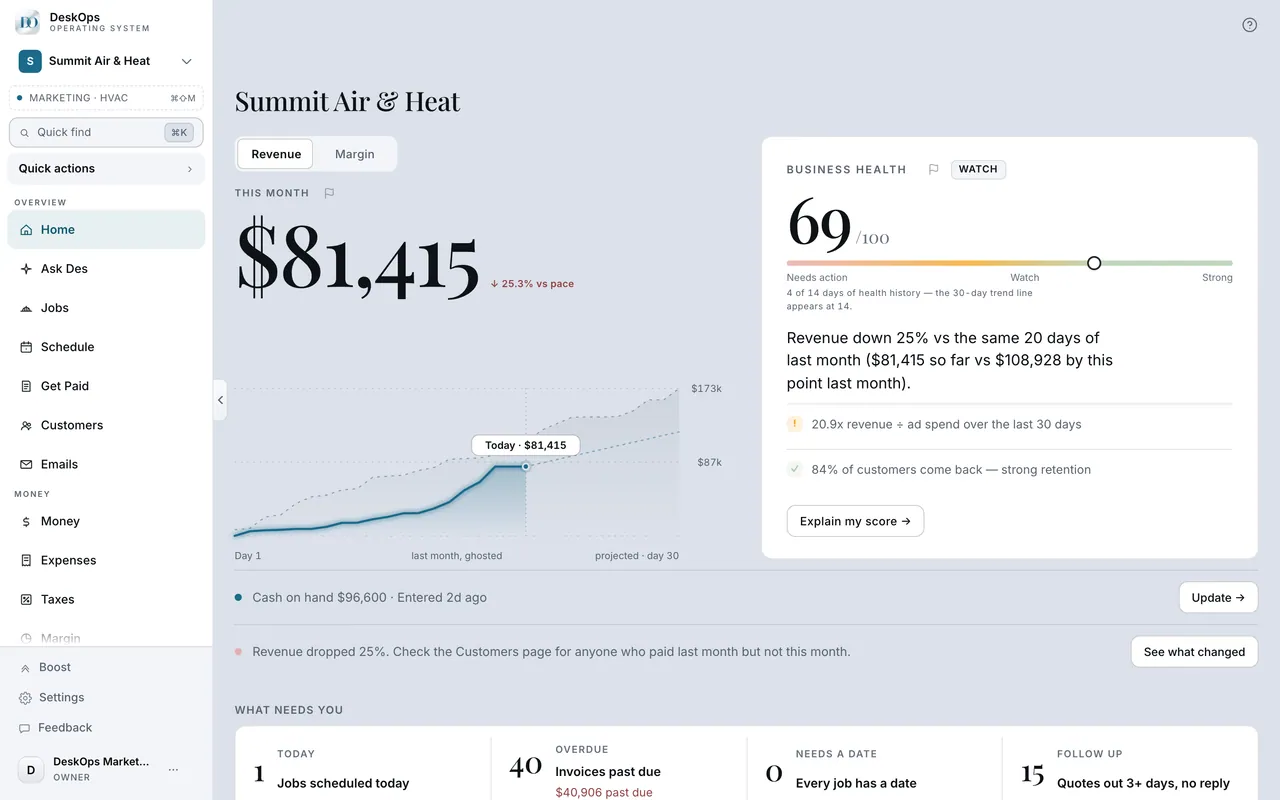Open the owner profile three-dot menu
The image size is (1280, 800).
[x=174, y=769]
